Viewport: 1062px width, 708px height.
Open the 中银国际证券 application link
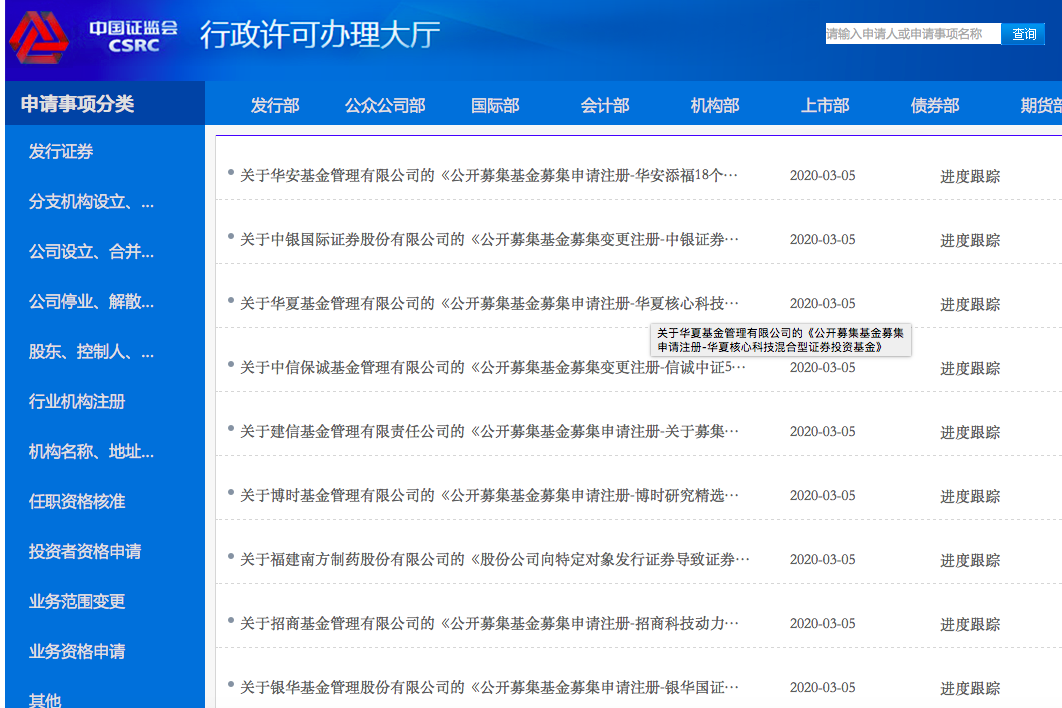(x=488, y=240)
